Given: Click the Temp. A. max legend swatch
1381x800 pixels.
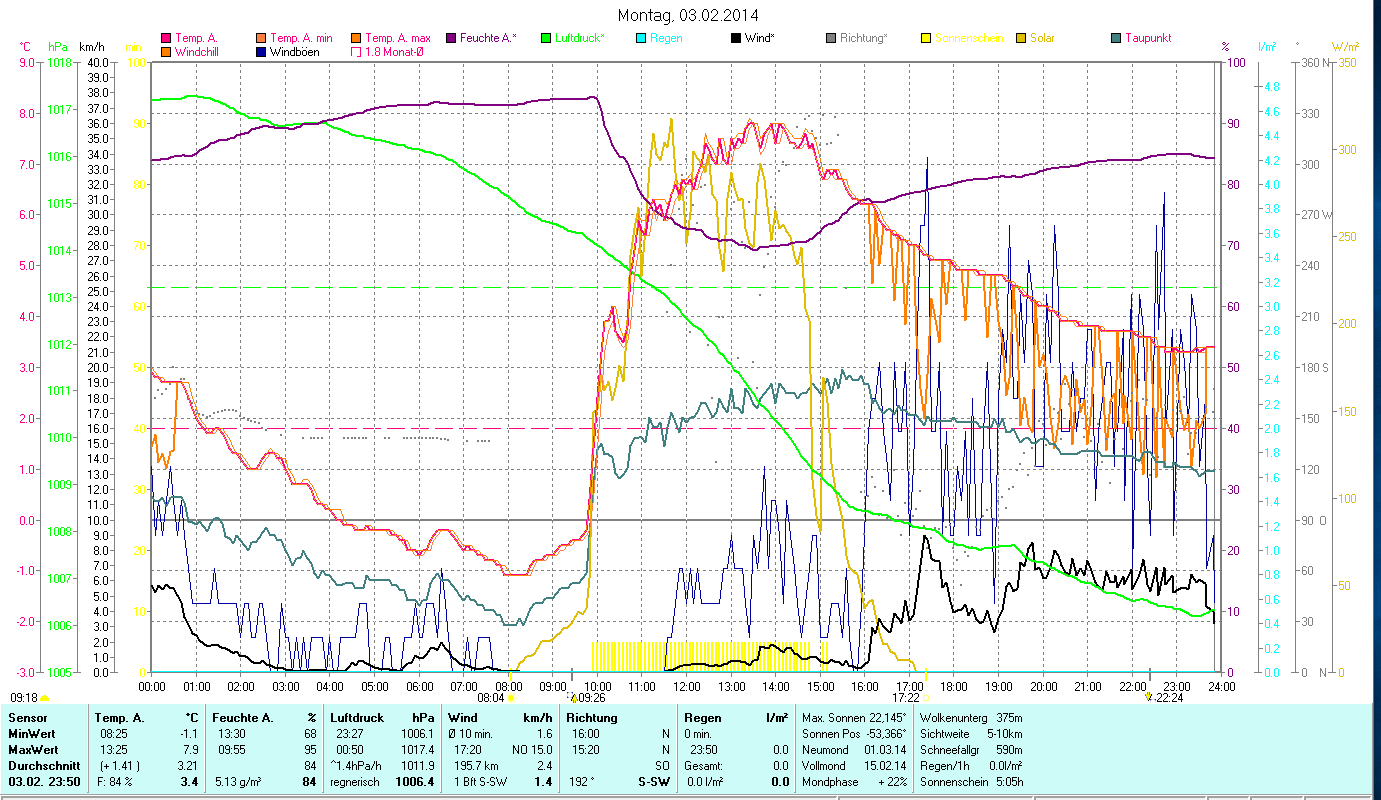Looking at the screenshot, I should pyautogui.click(x=355, y=38).
